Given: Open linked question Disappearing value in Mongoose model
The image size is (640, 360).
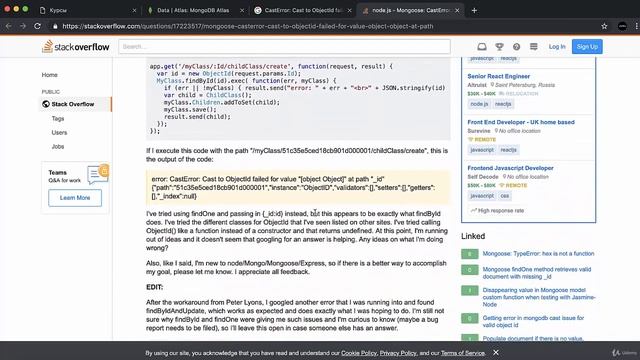Looking at the screenshot, I should coord(539,297).
